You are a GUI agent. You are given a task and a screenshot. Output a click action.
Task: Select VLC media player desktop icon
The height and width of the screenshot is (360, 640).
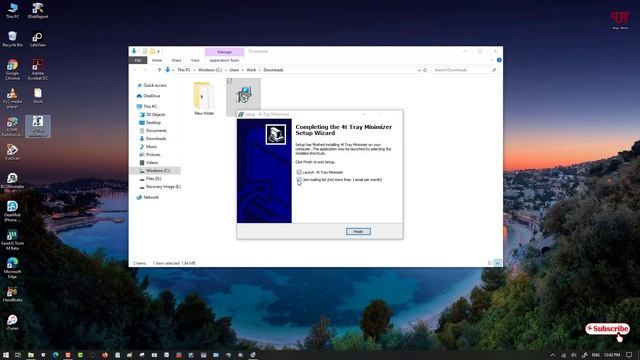click(12, 98)
